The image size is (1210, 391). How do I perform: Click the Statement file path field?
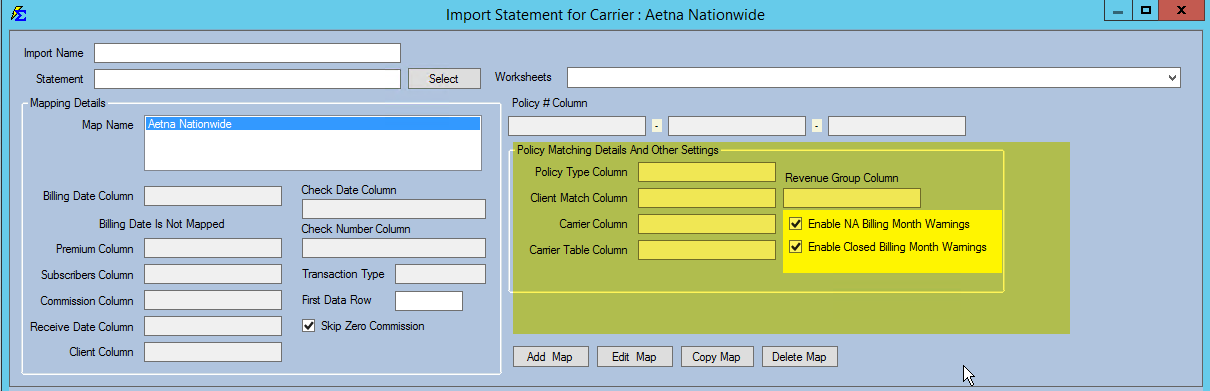click(x=247, y=79)
